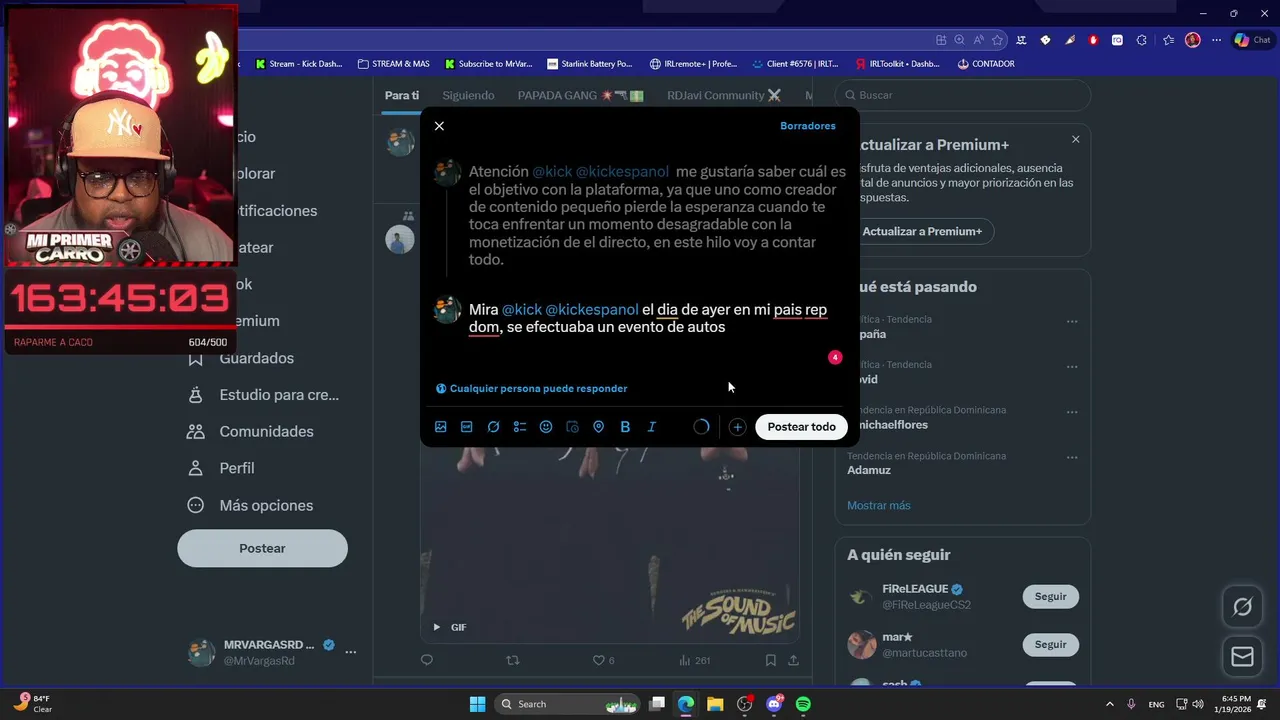Bookmark the post below composer
Image resolution: width=1280 pixels, height=720 pixels.
click(770, 660)
